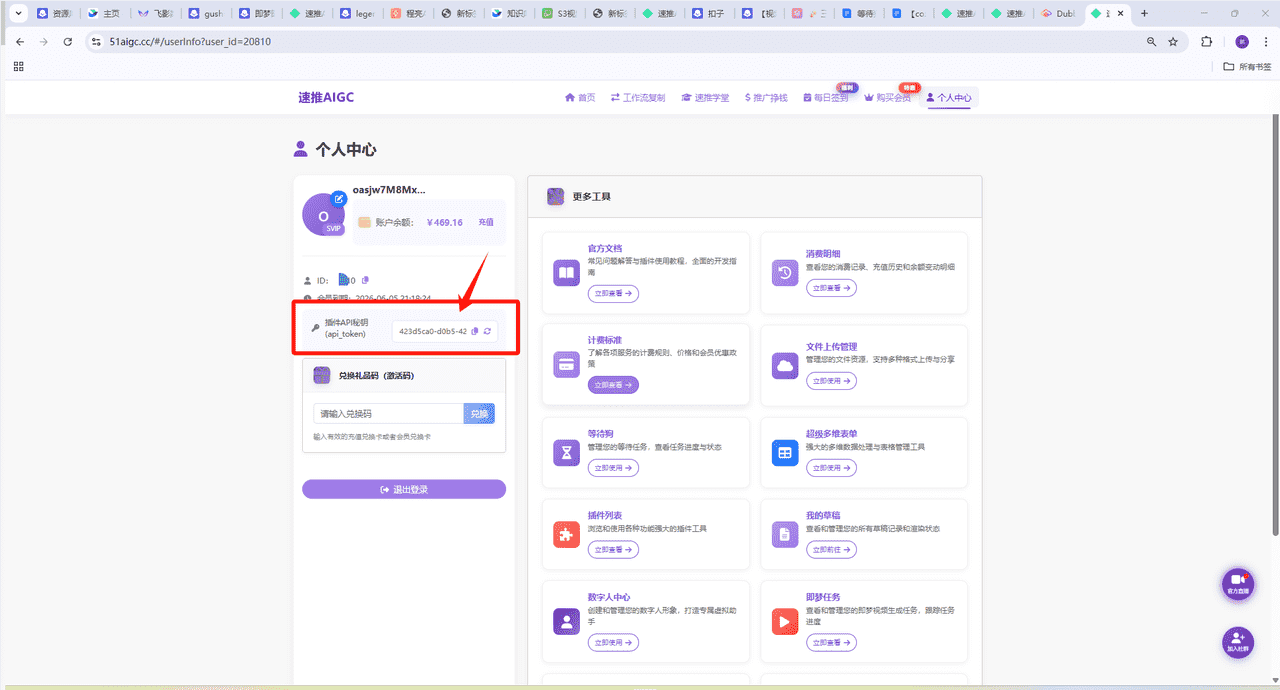Click the 兑换码 input field
Image resolution: width=1280 pixels, height=690 pixels.
(x=388, y=413)
